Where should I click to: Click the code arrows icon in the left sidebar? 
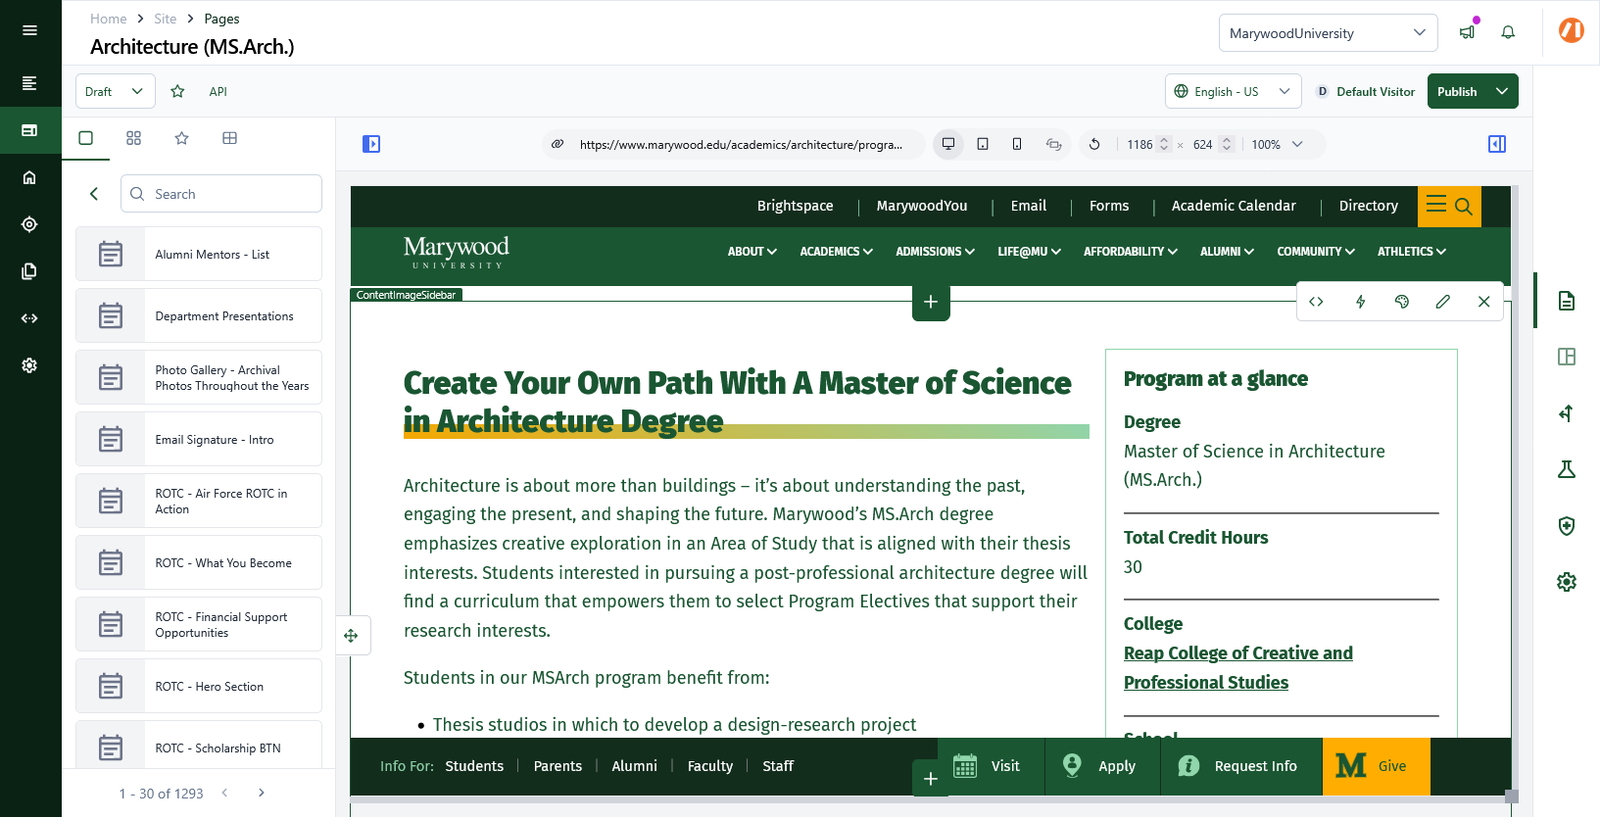[30, 318]
